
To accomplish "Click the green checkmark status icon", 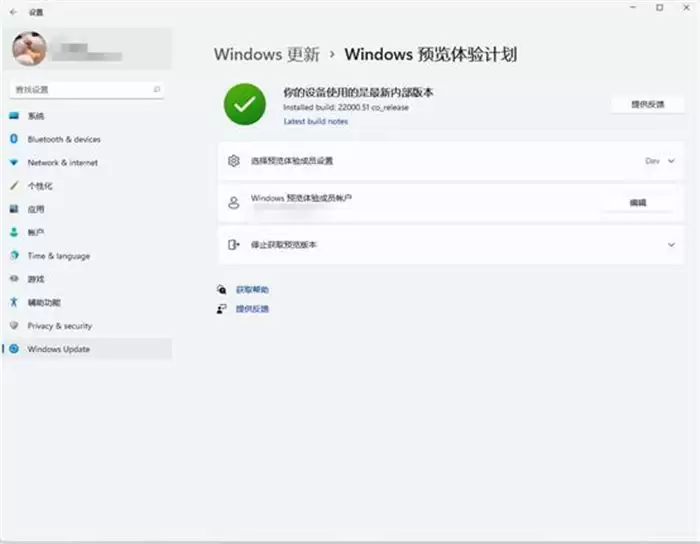I will pos(245,104).
